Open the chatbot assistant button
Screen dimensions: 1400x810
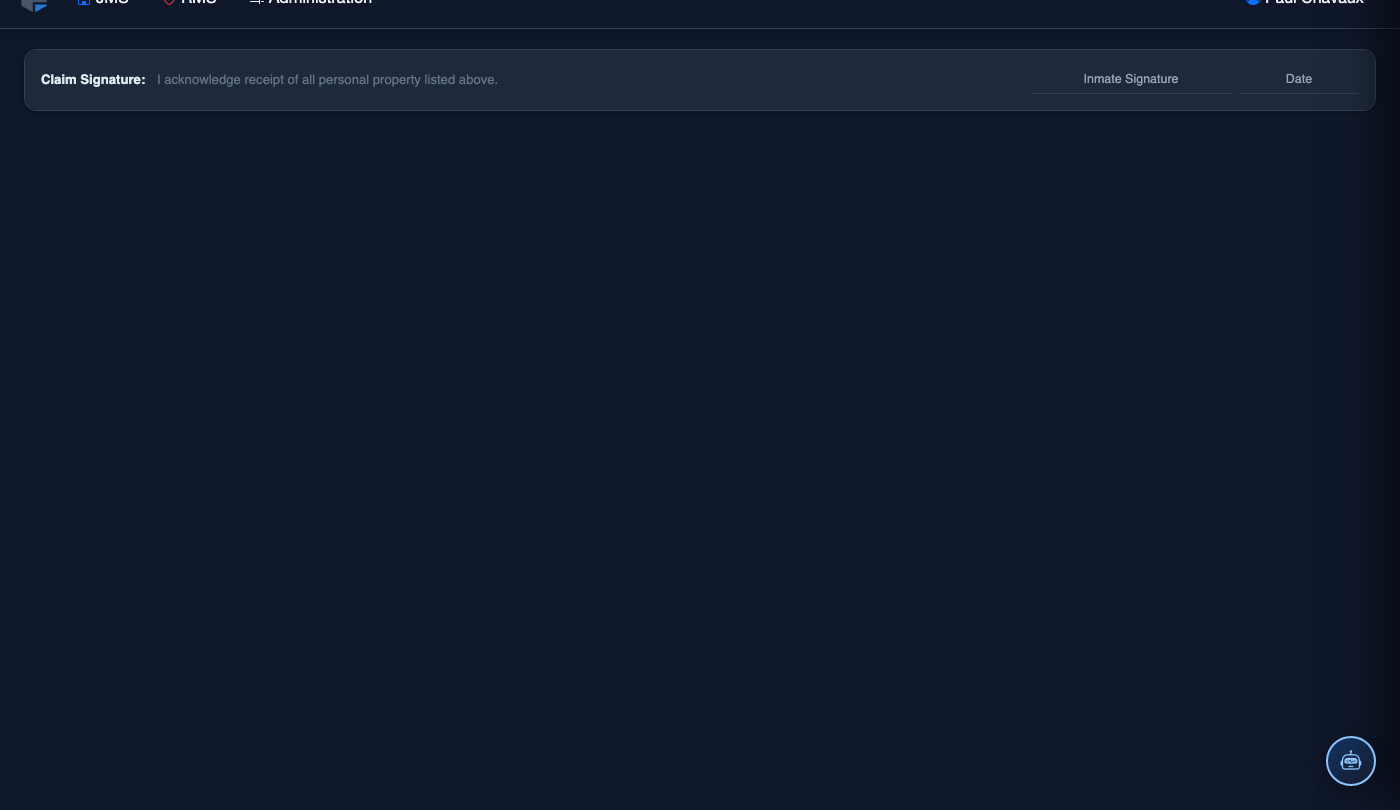pos(1351,761)
